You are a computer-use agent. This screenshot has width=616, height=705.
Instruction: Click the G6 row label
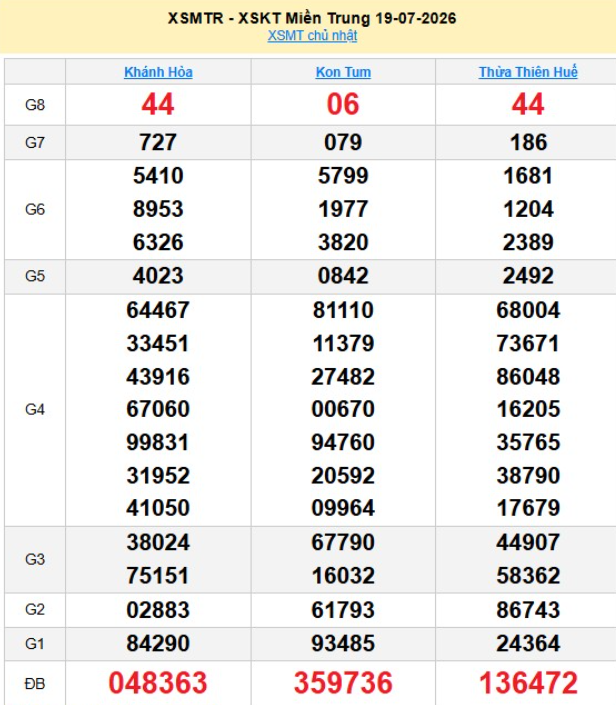[x=35, y=209]
